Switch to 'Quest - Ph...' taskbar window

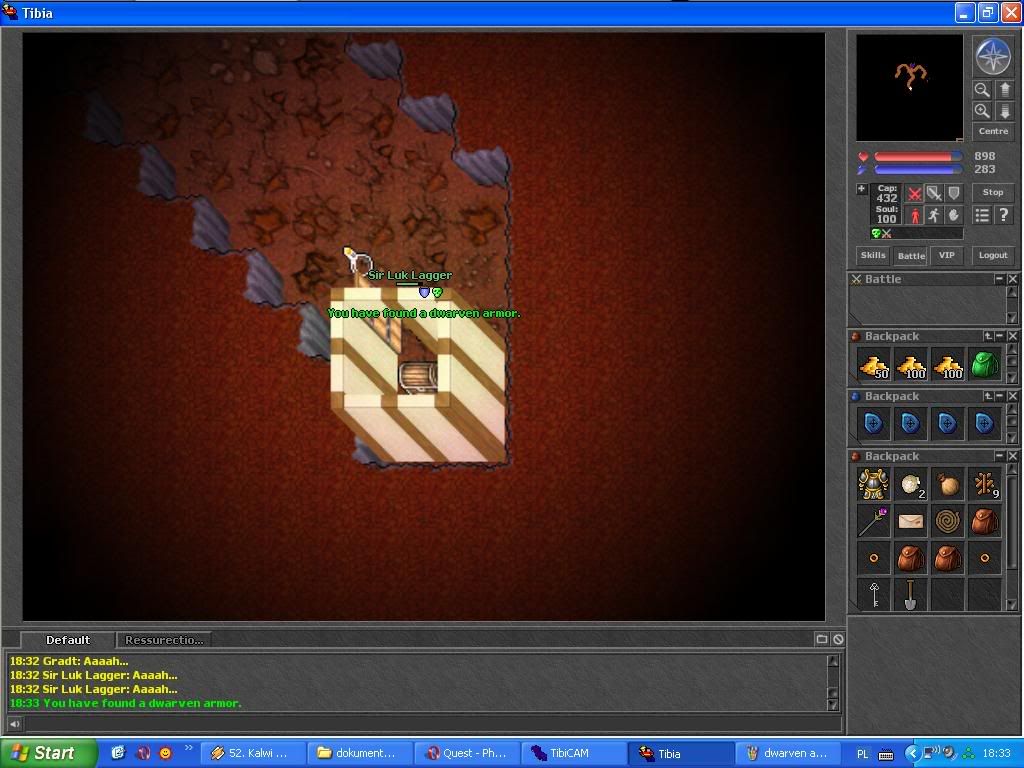[466, 753]
